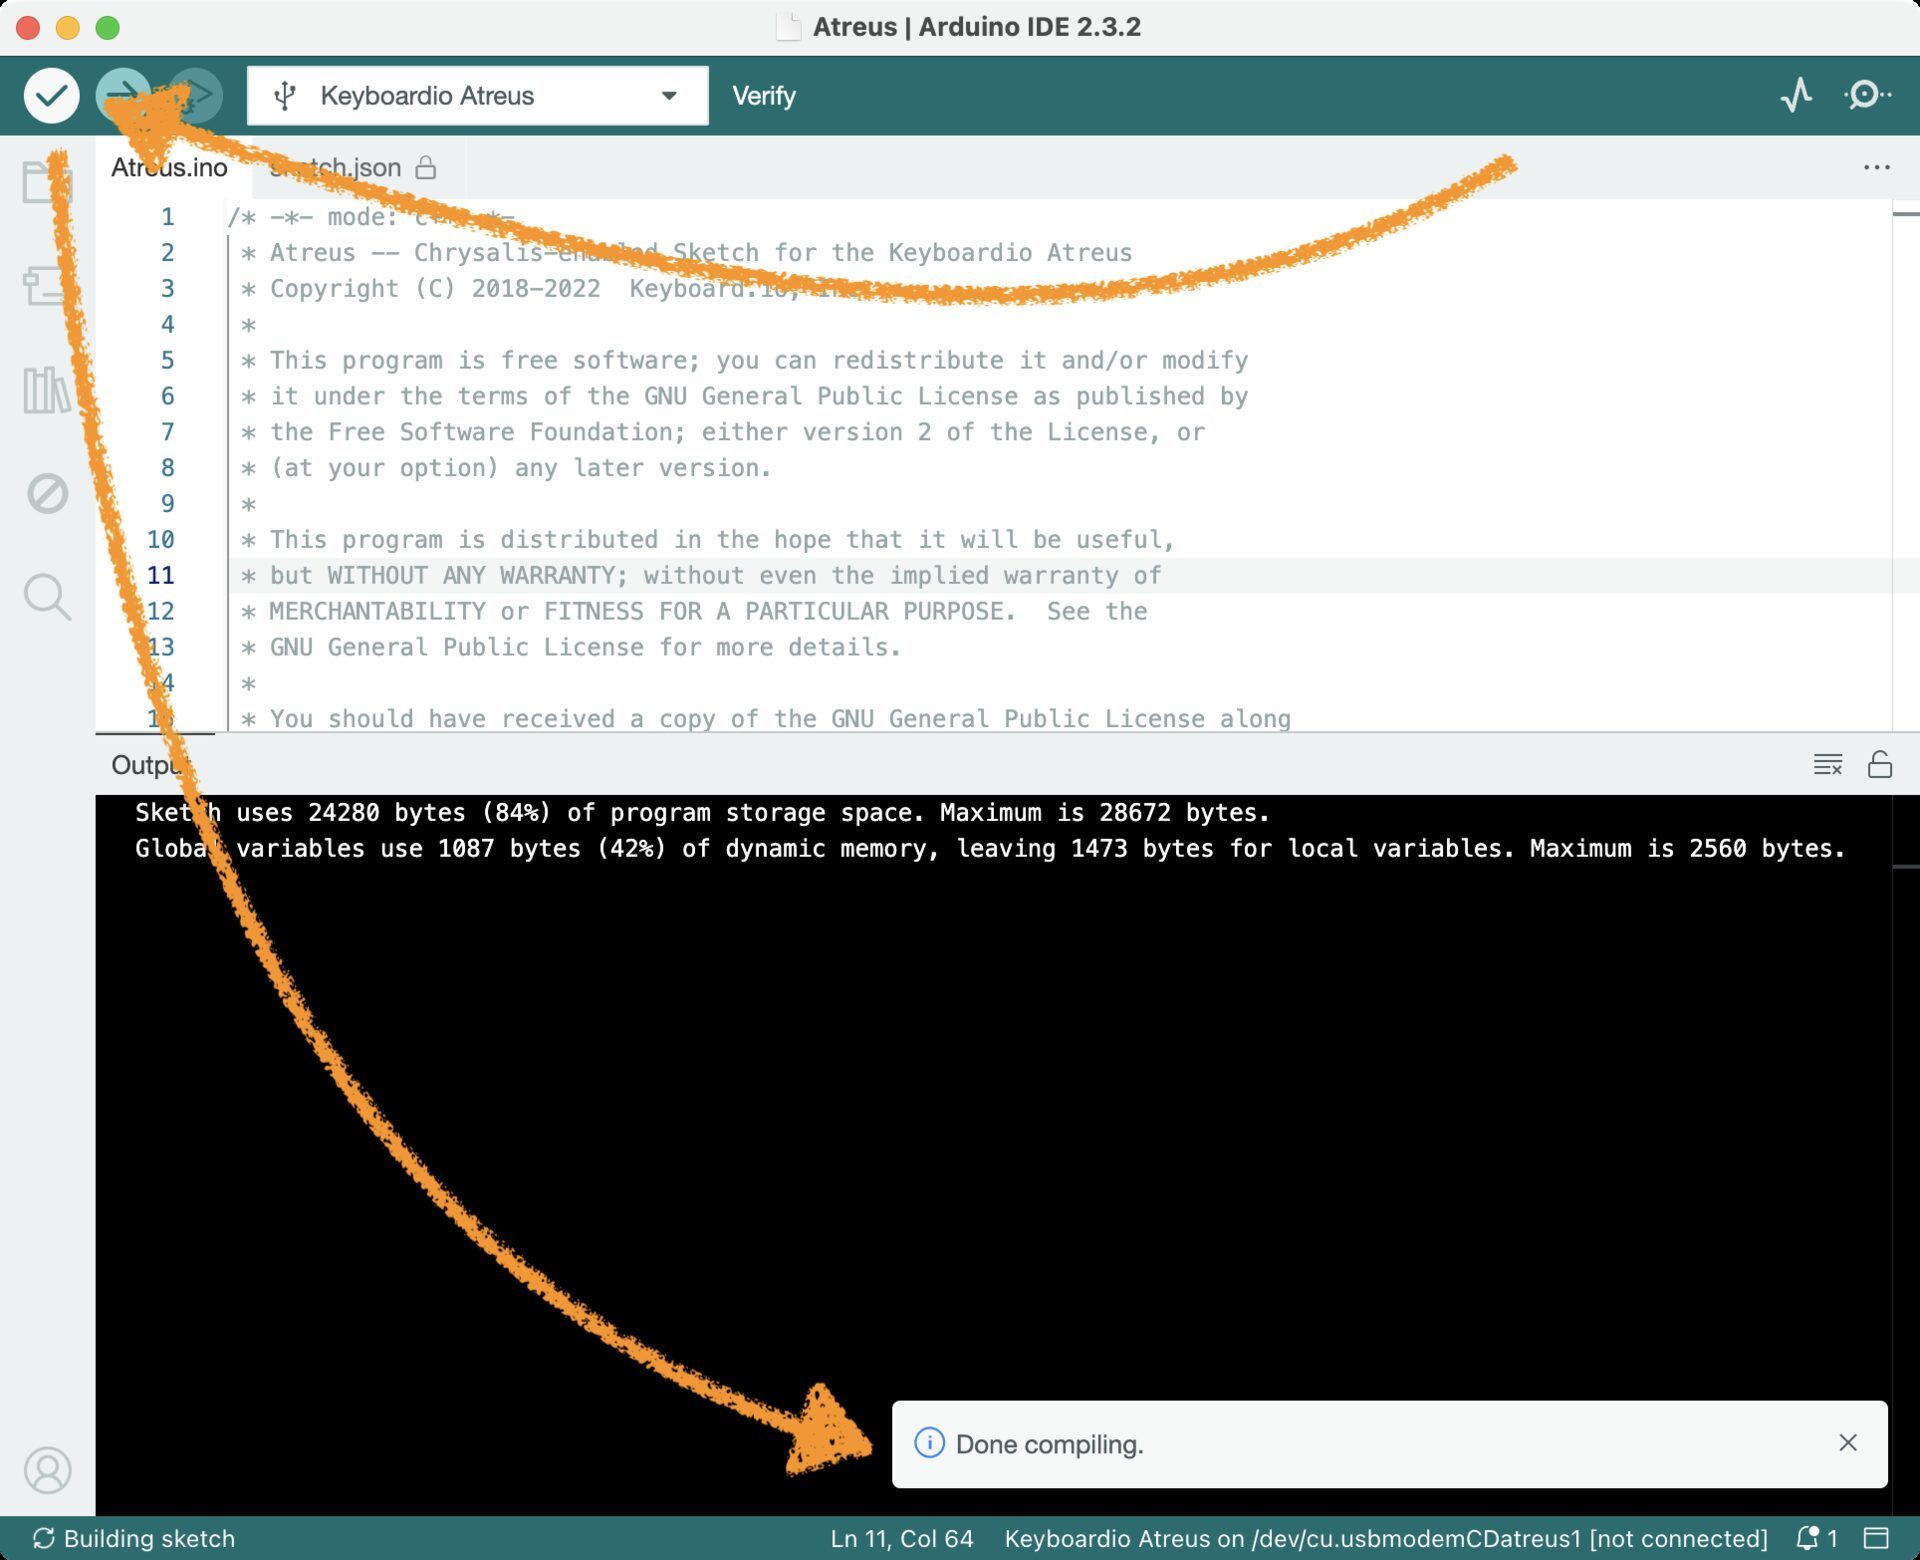1920x1560 pixels.
Task: Clear the Output panel
Action: (x=1828, y=765)
